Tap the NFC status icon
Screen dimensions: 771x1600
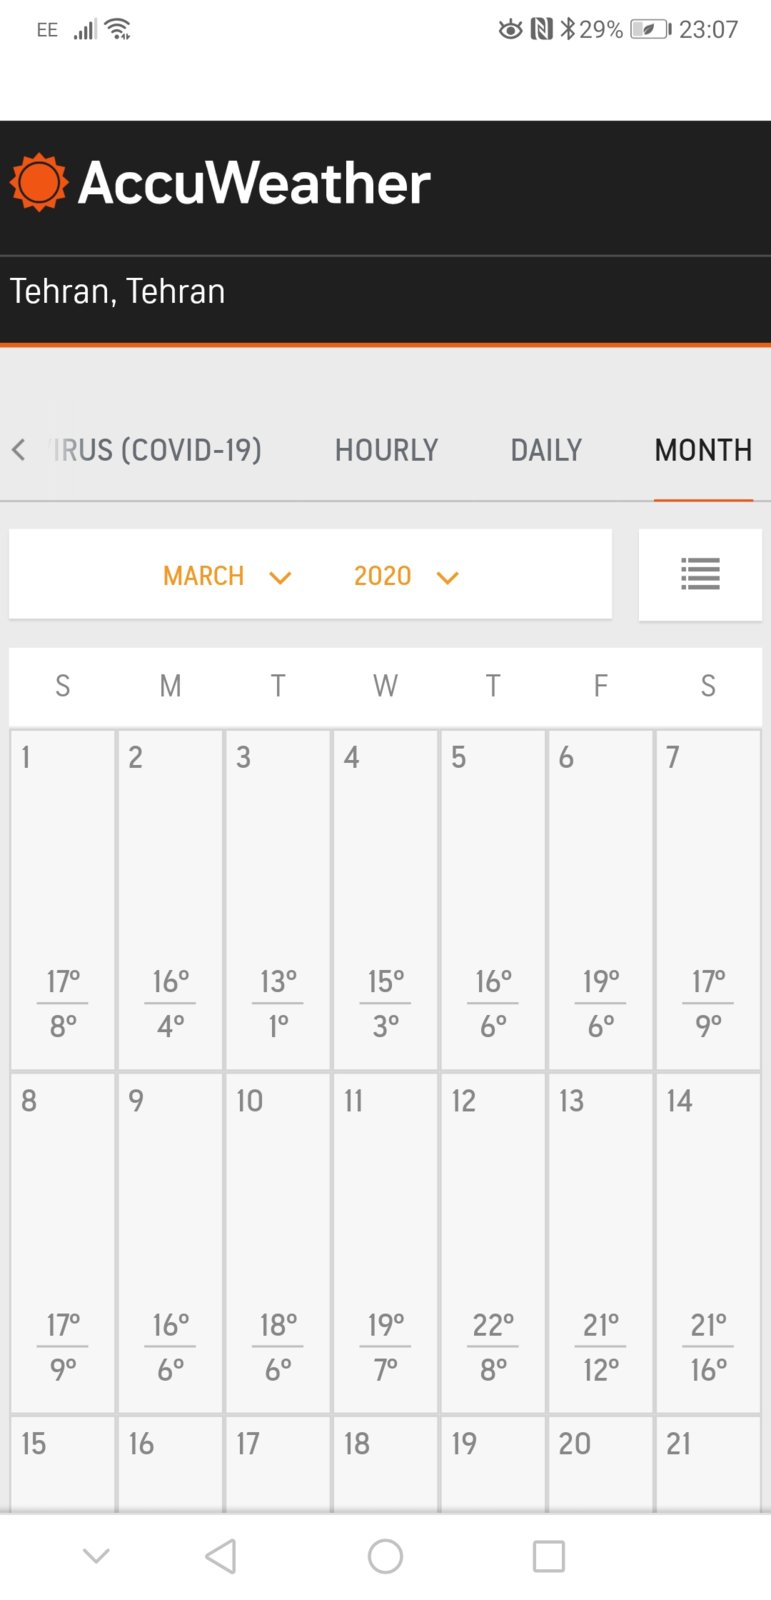[541, 29]
